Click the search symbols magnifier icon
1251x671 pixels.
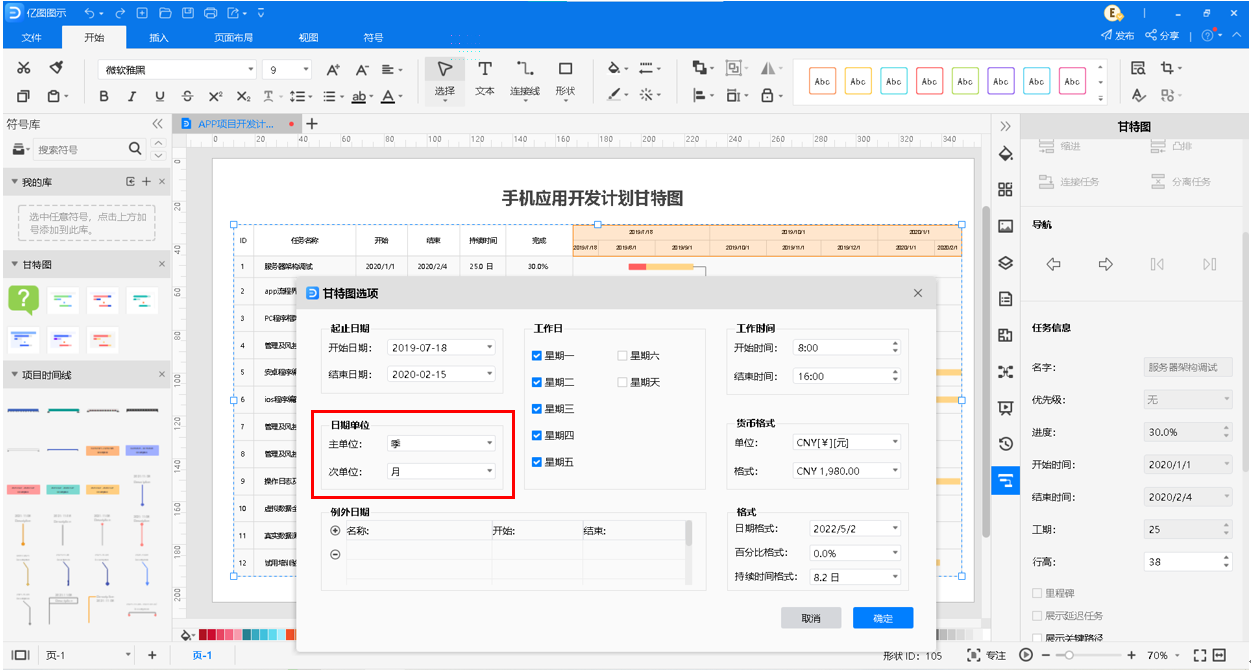coord(136,149)
